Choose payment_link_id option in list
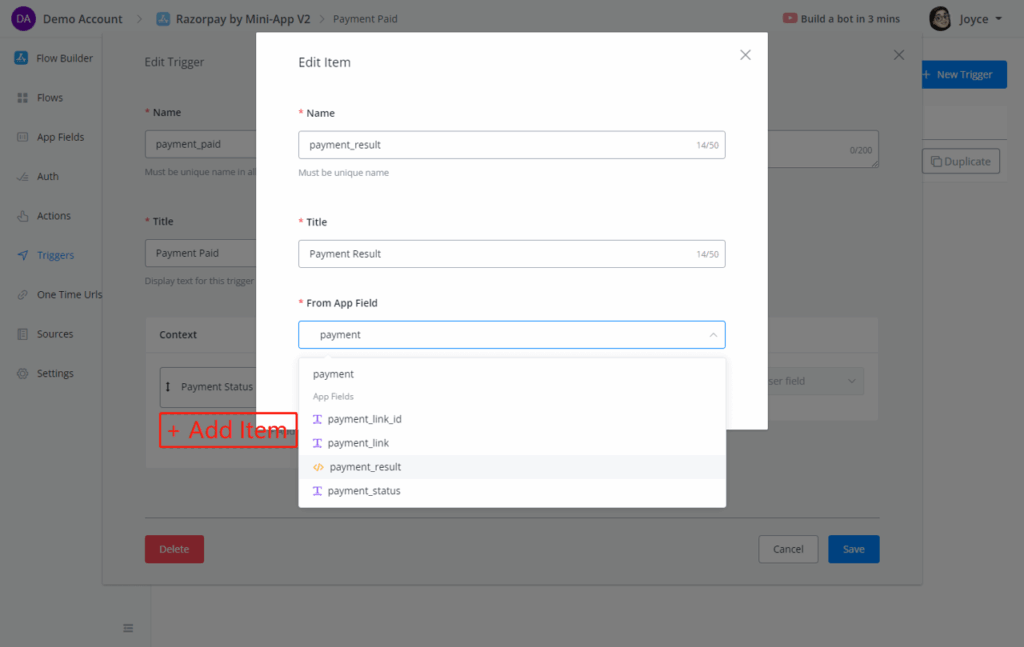This screenshot has width=1024, height=647. point(364,419)
